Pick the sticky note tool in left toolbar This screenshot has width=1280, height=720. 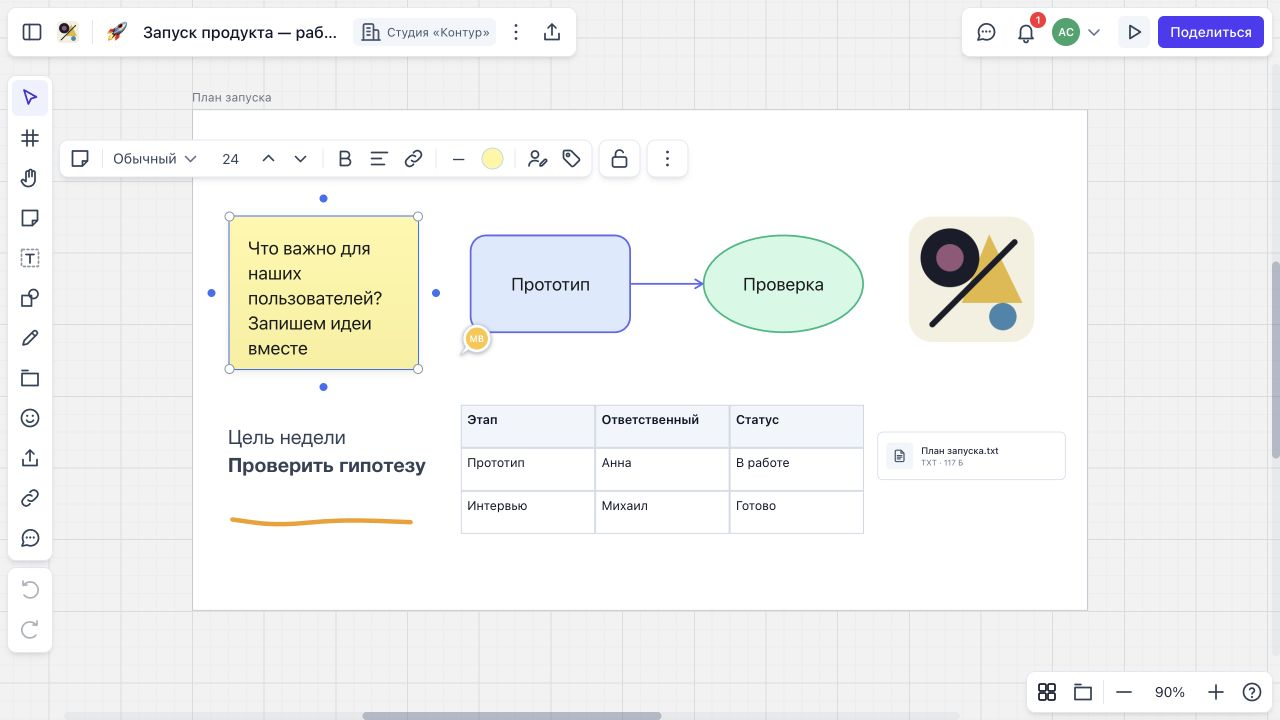pyautogui.click(x=30, y=218)
